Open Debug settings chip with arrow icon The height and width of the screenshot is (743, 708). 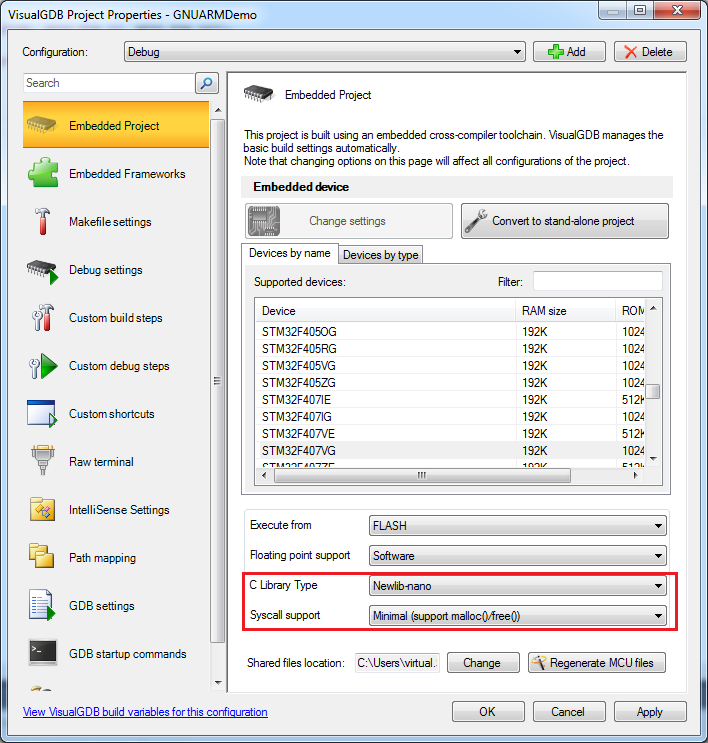(42, 272)
